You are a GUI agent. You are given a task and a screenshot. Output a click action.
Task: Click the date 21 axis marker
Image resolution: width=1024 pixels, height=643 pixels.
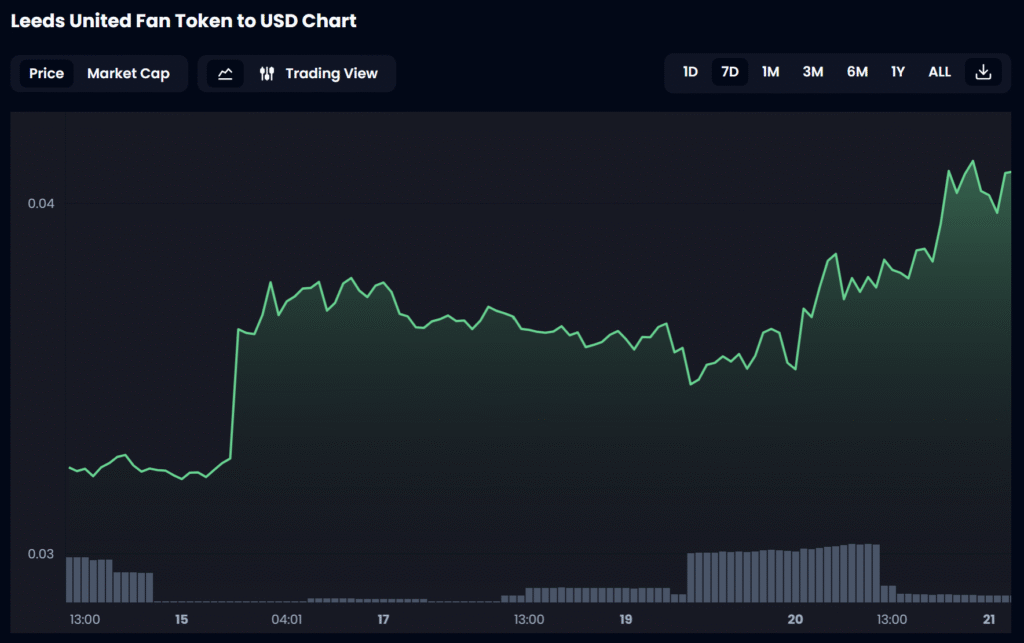click(x=989, y=619)
